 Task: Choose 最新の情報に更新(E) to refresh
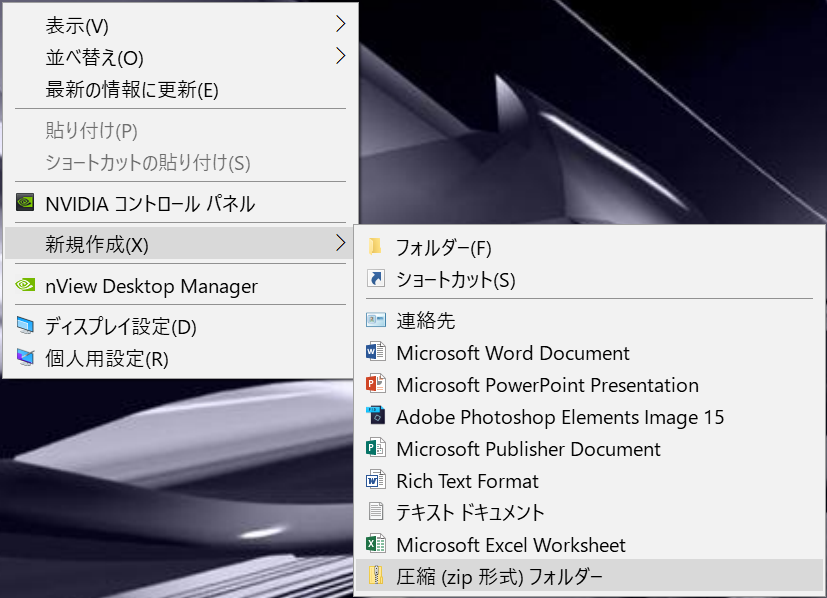coord(180,89)
